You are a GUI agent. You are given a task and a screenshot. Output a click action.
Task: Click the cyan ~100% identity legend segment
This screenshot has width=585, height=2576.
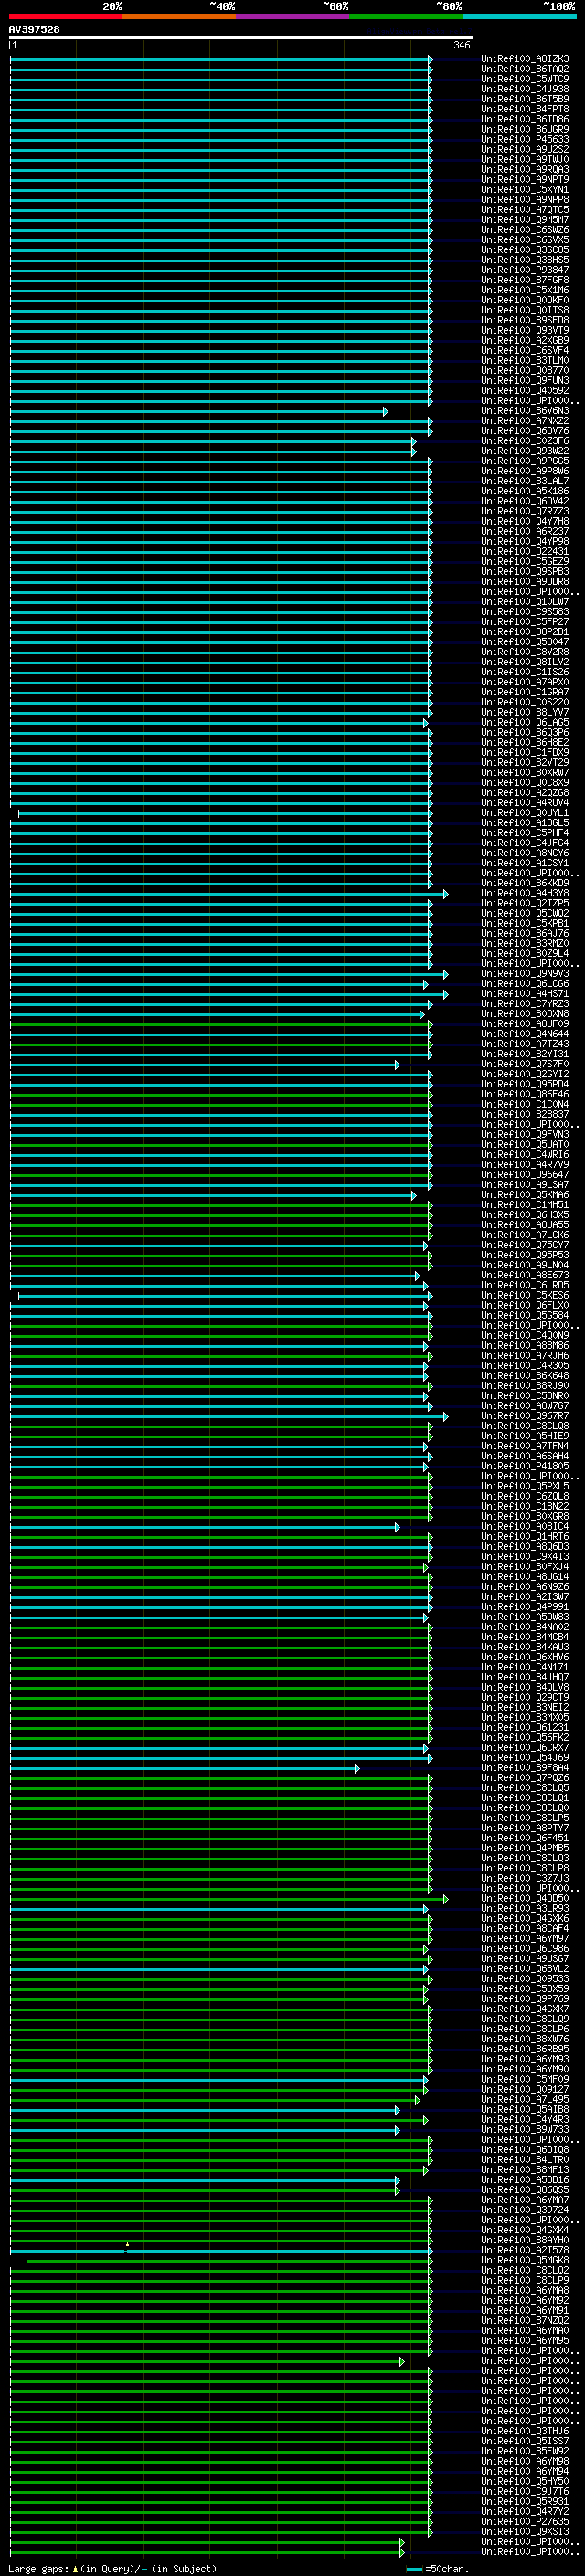[519, 16]
